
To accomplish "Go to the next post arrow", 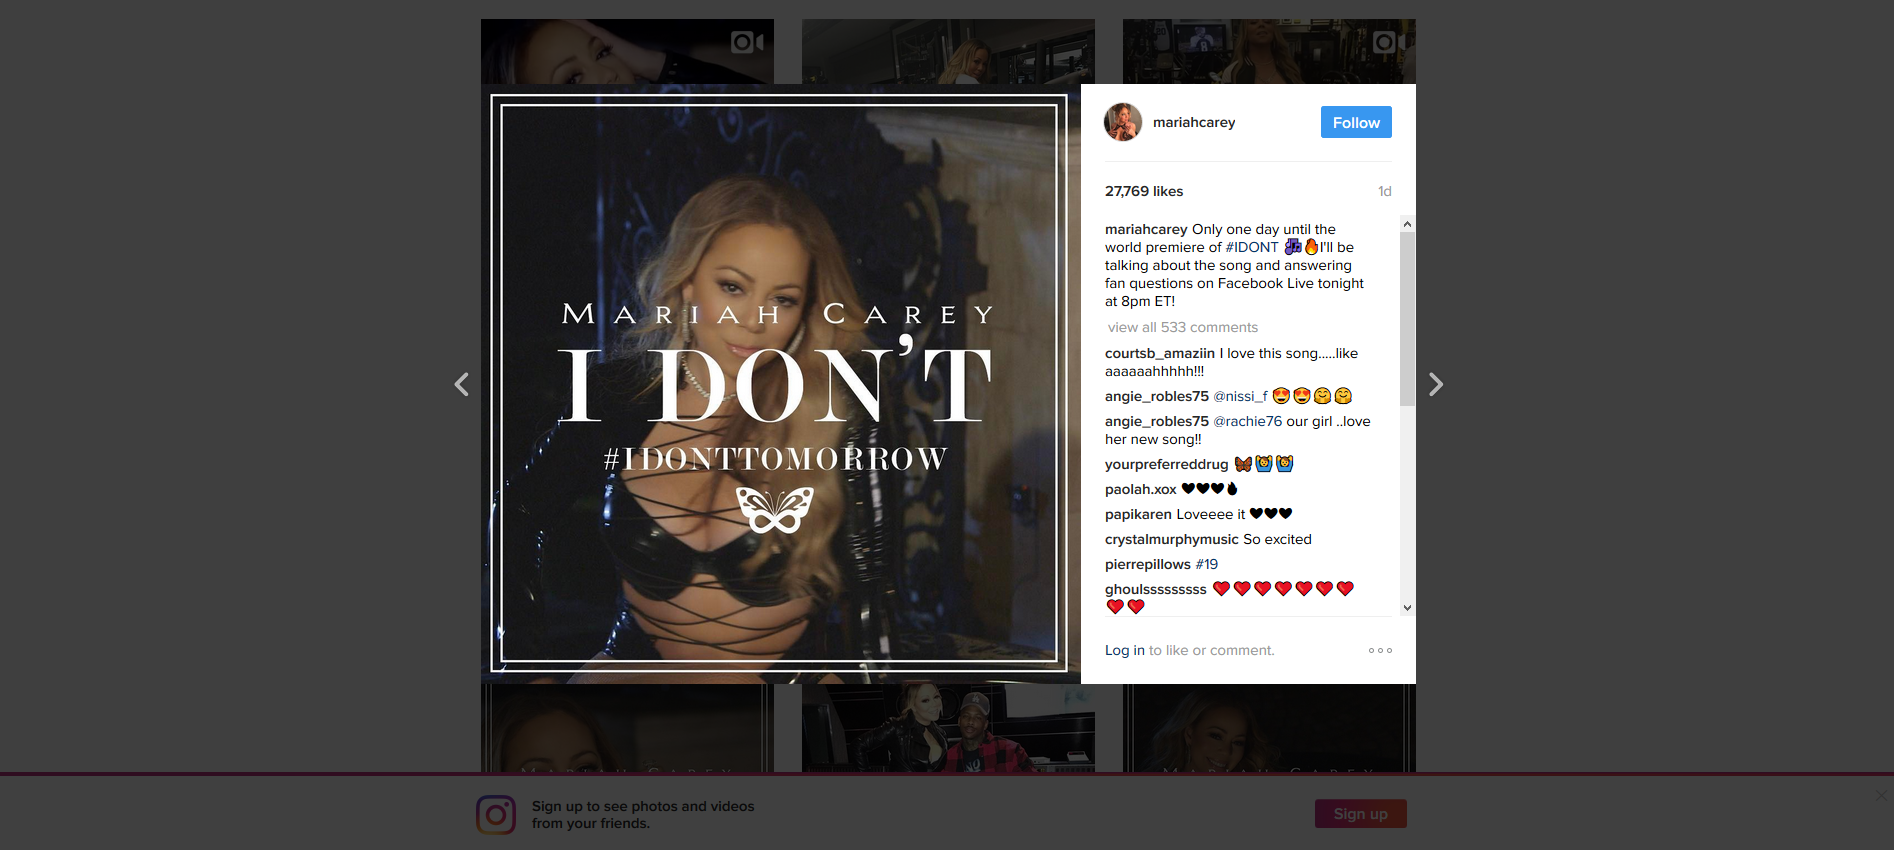I will [x=1435, y=384].
